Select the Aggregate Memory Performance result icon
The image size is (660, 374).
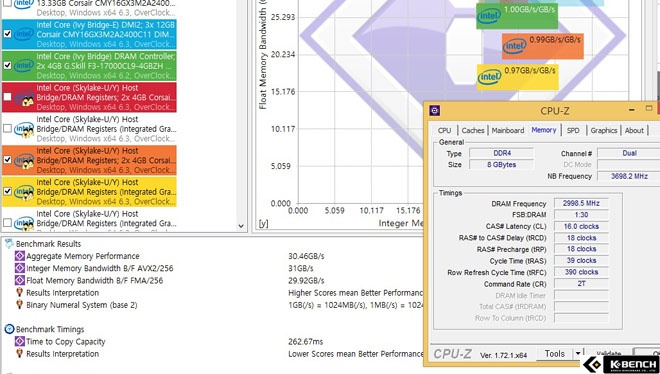[20, 256]
